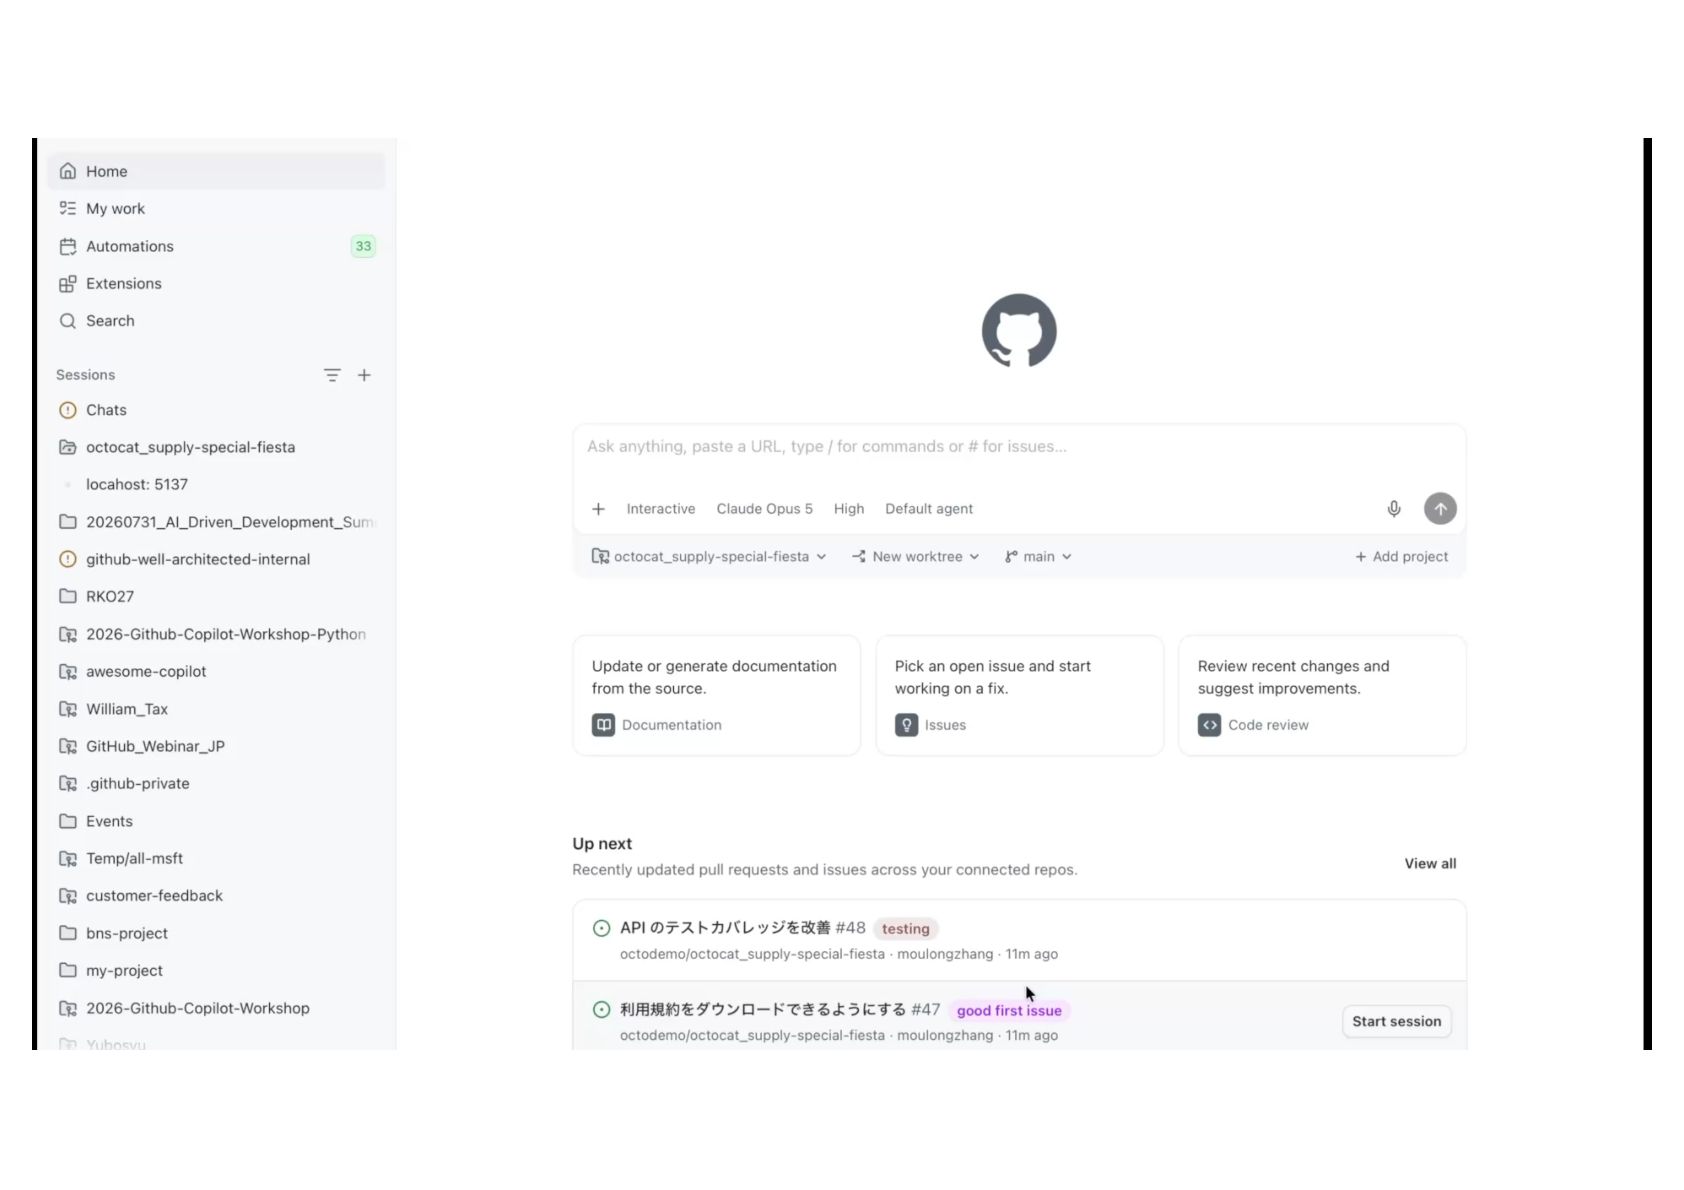The image size is (1684, 1190).
Task: Open Temp/all-msft project
Action: point(215,858)
